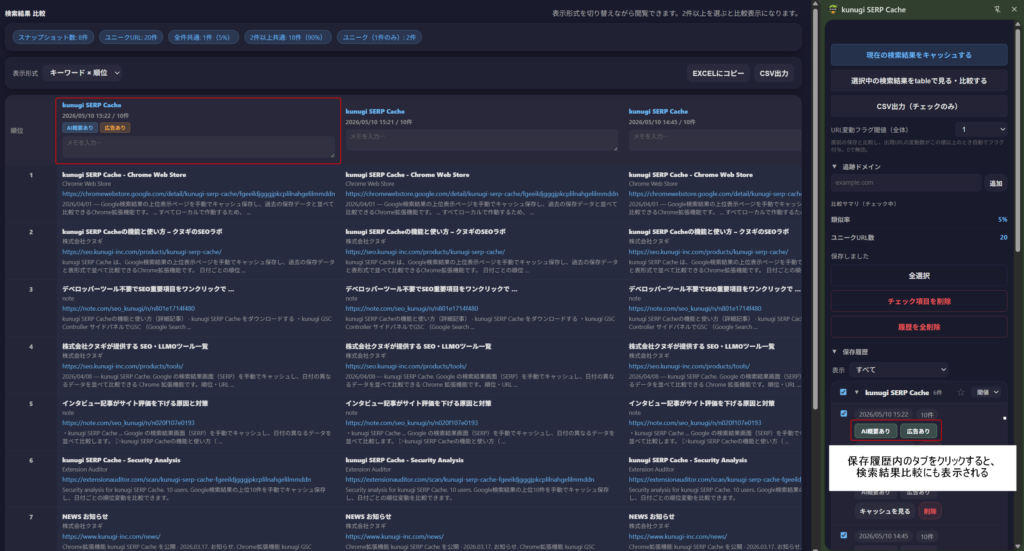Click CSV出力(チェックのみ) button
1024x551 pixels.
point(919,106)
